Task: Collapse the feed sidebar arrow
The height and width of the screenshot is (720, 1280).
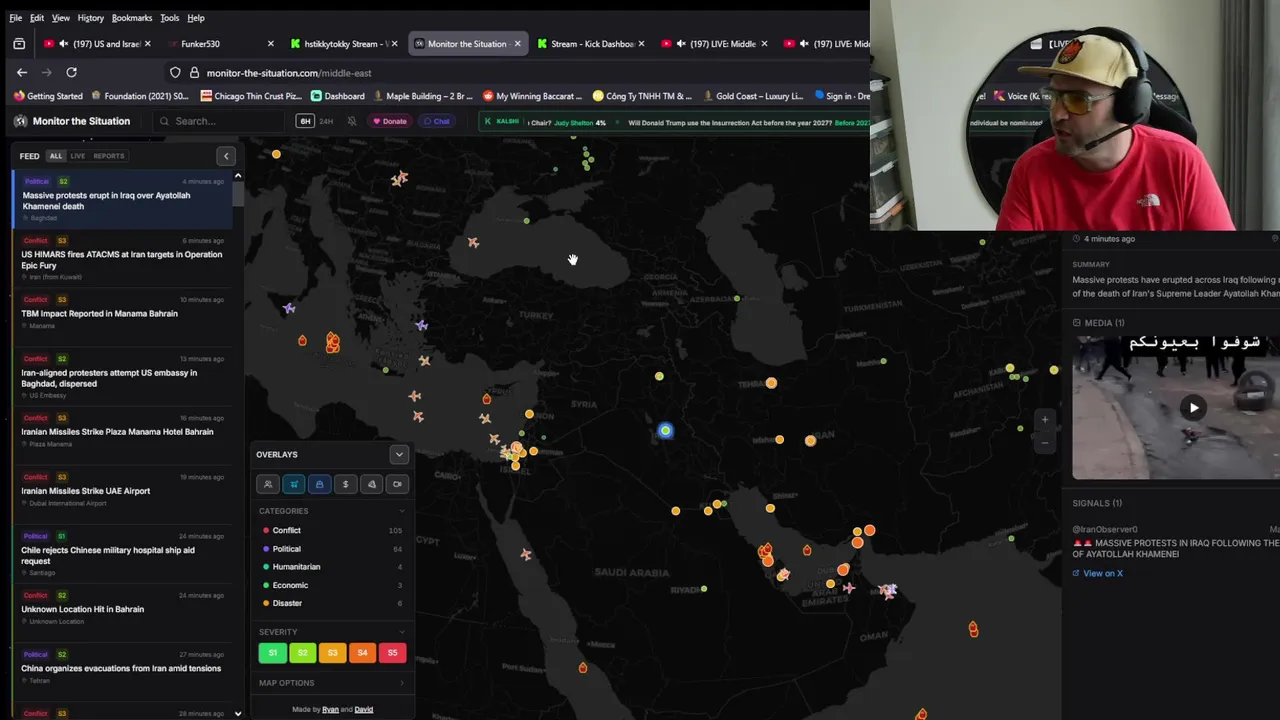Action: click(226, 156)
